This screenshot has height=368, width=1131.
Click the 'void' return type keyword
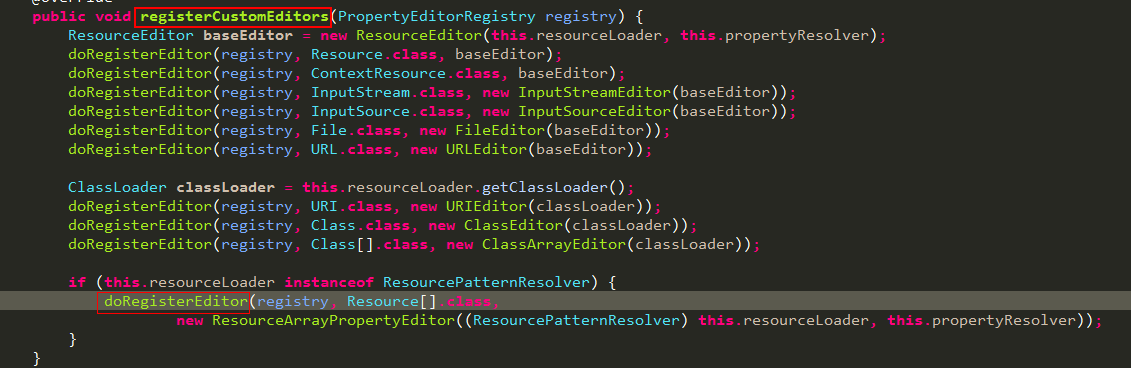pyautogui.click(x=113, y=17)
